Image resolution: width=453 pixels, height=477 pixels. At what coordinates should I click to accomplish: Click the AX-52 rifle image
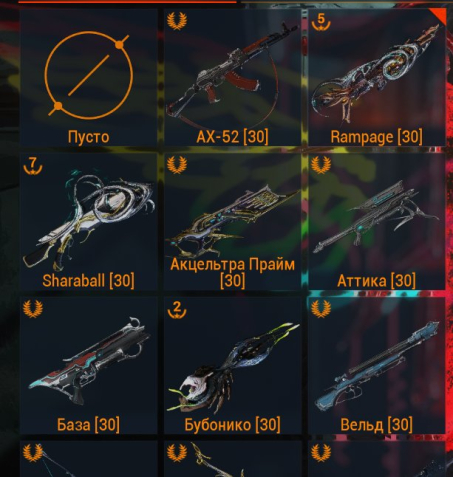coord(232,72)
